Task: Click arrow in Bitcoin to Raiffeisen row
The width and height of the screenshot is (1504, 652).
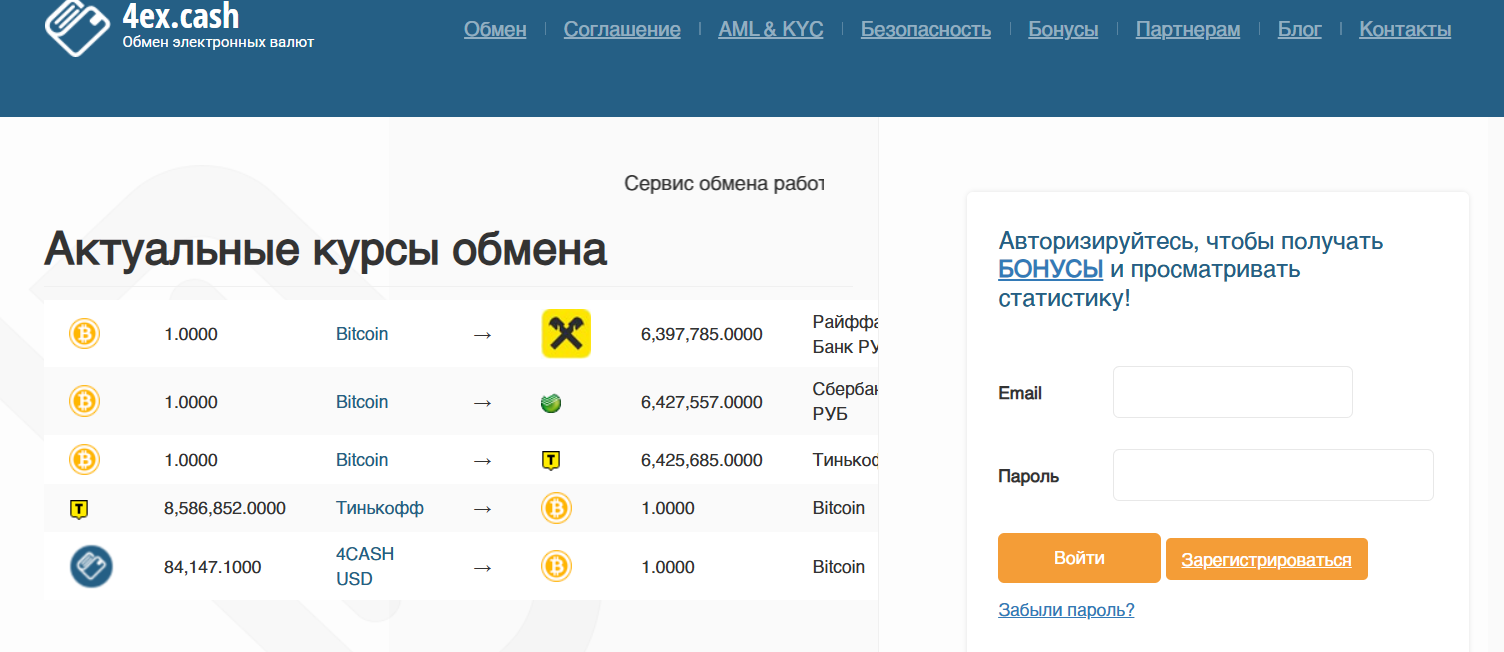Action: [482, 334]
